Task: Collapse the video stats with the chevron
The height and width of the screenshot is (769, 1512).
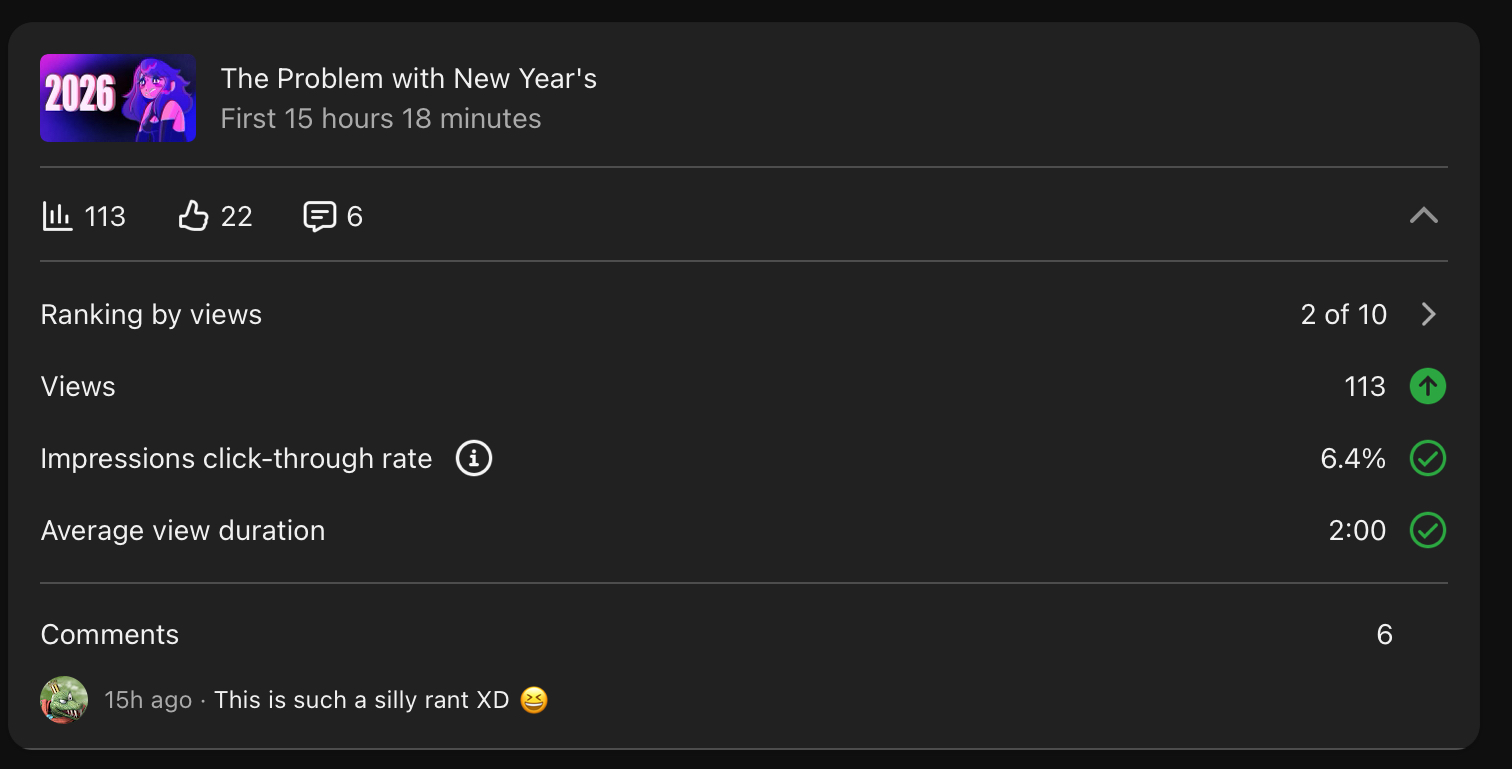Action: [1423, 216]
